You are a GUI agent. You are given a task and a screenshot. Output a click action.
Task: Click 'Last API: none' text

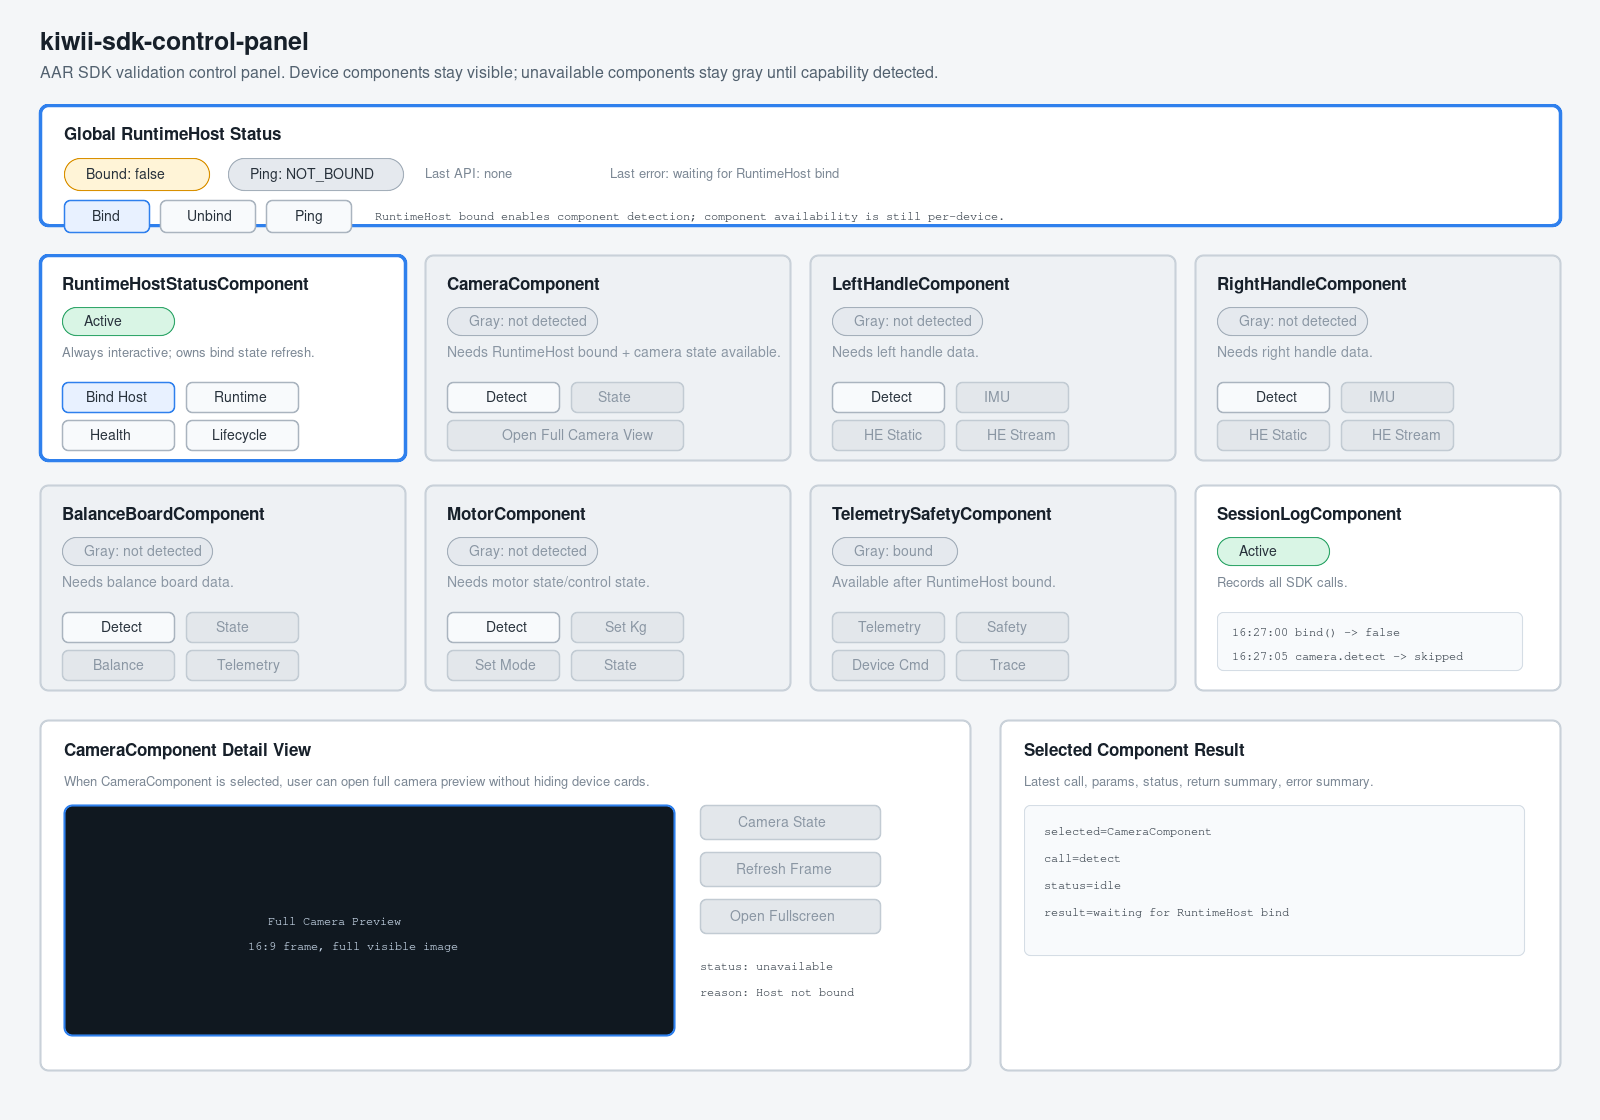pyautogui.click(x=468, y=173)
